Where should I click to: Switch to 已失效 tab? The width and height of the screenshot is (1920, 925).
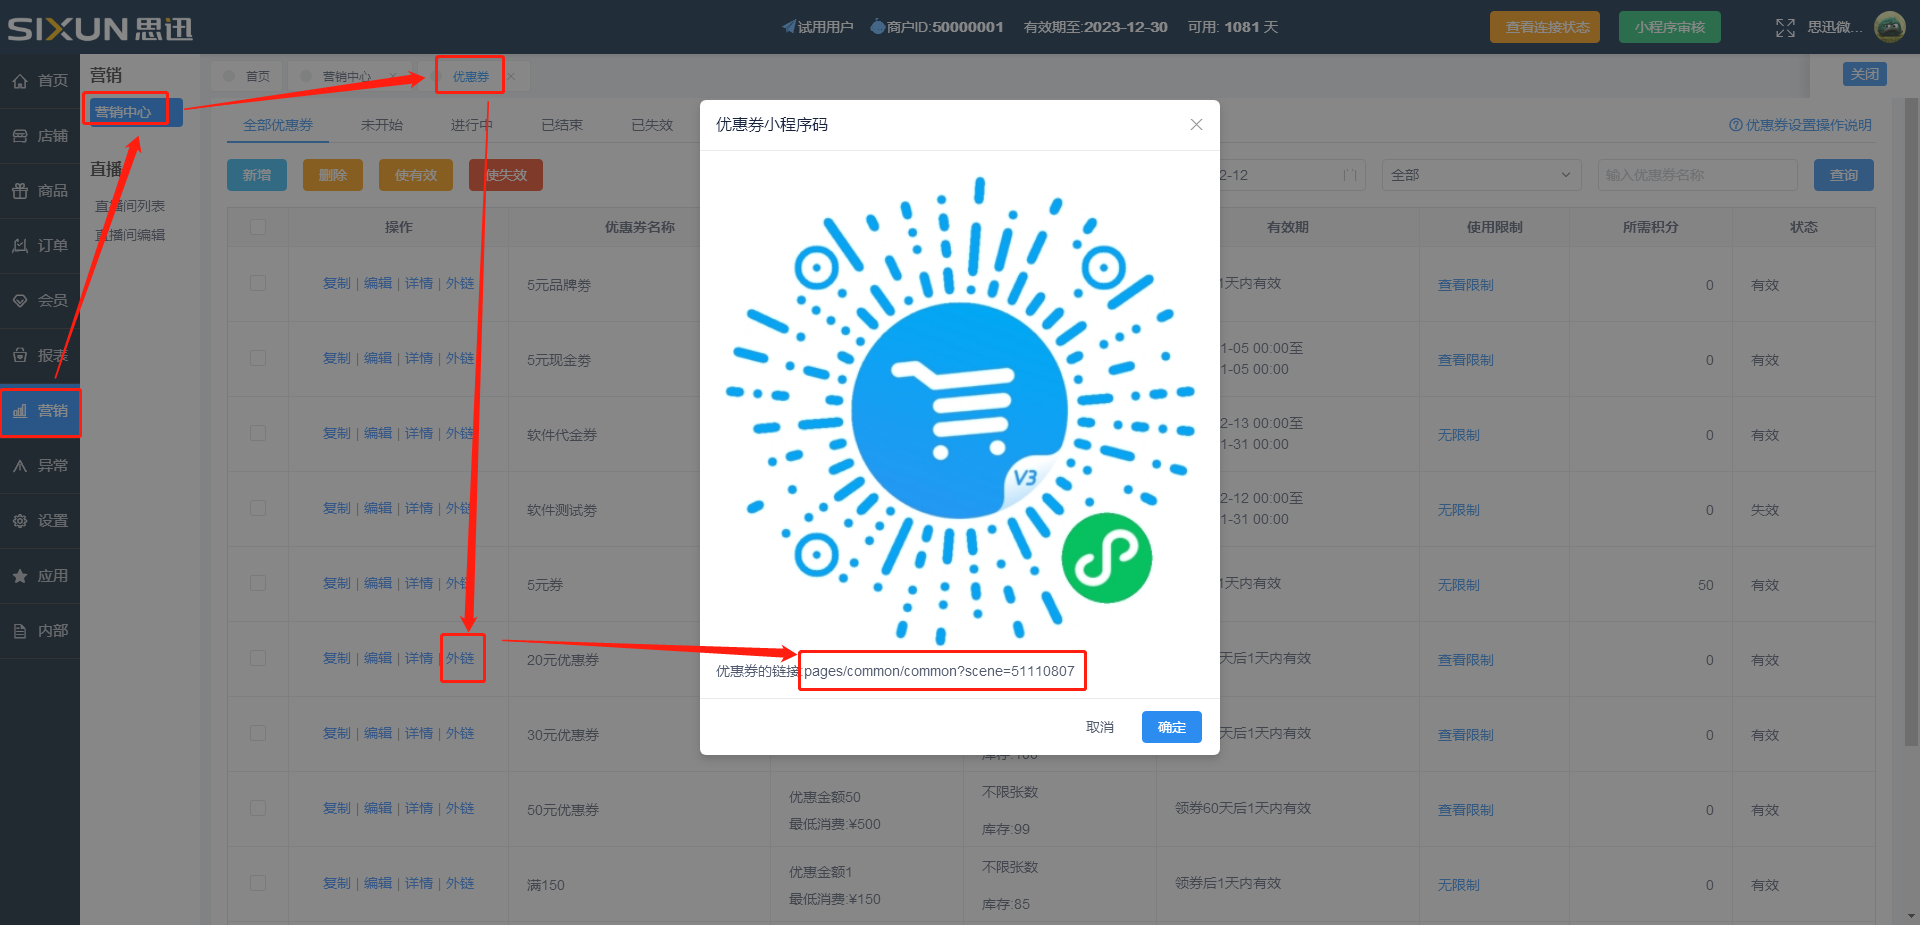coord(652,125)
